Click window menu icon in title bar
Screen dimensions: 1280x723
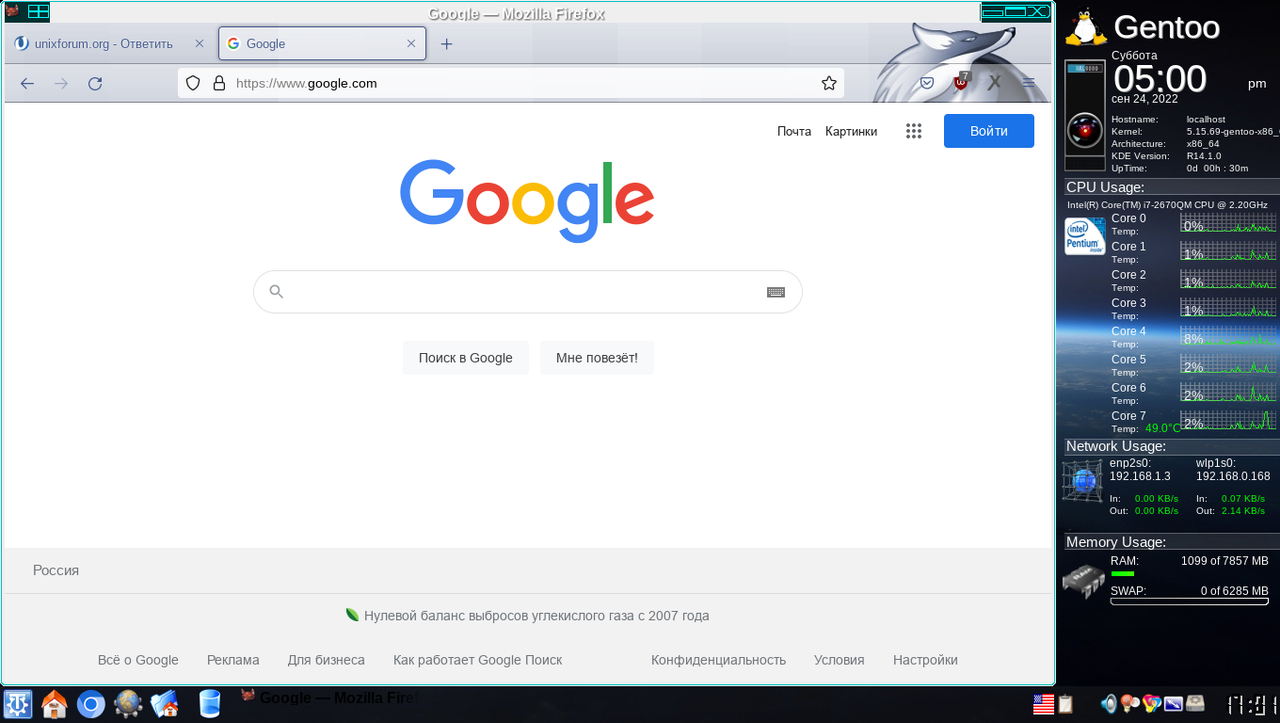tap(12, 12)
